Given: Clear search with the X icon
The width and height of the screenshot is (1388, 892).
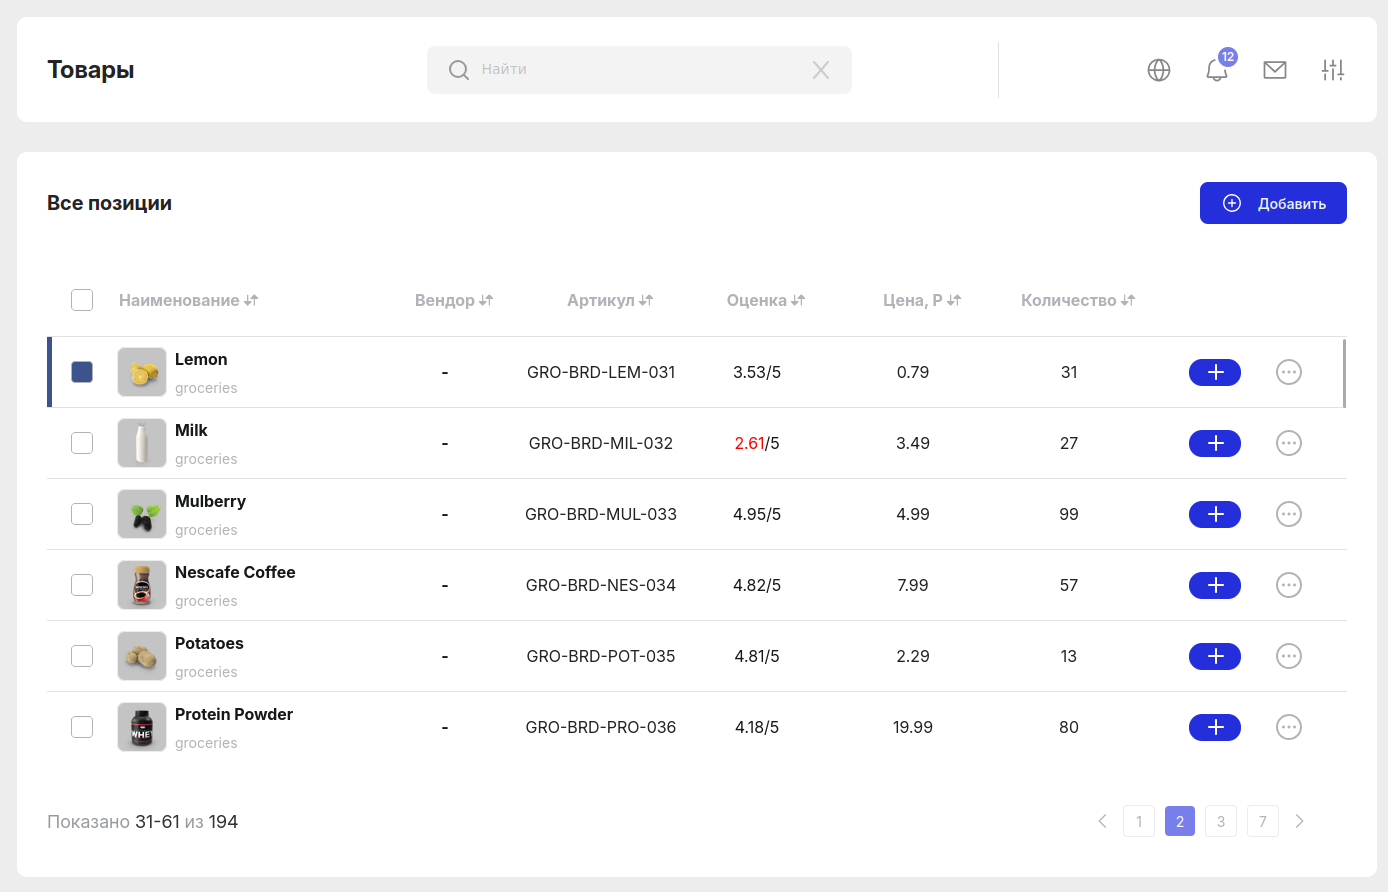Looking at the screenshot, I should [x=821, y=70].
